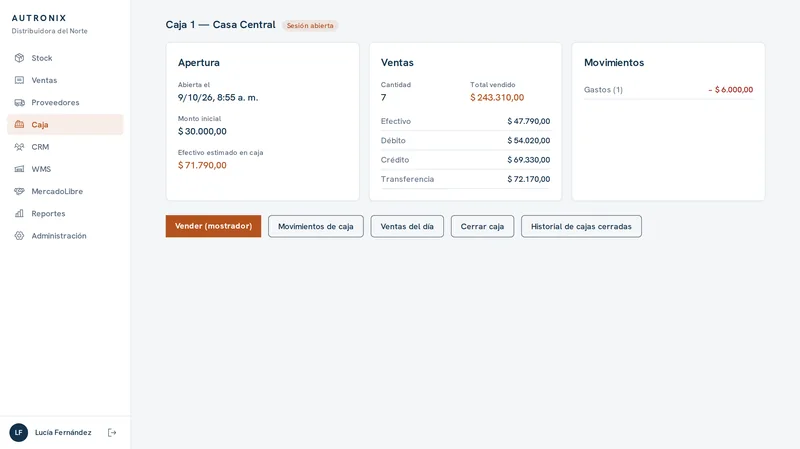Click the Movimientos card title
Image resolution: width=800 pixels, height=449 pixels.
[x=614, y=63]
